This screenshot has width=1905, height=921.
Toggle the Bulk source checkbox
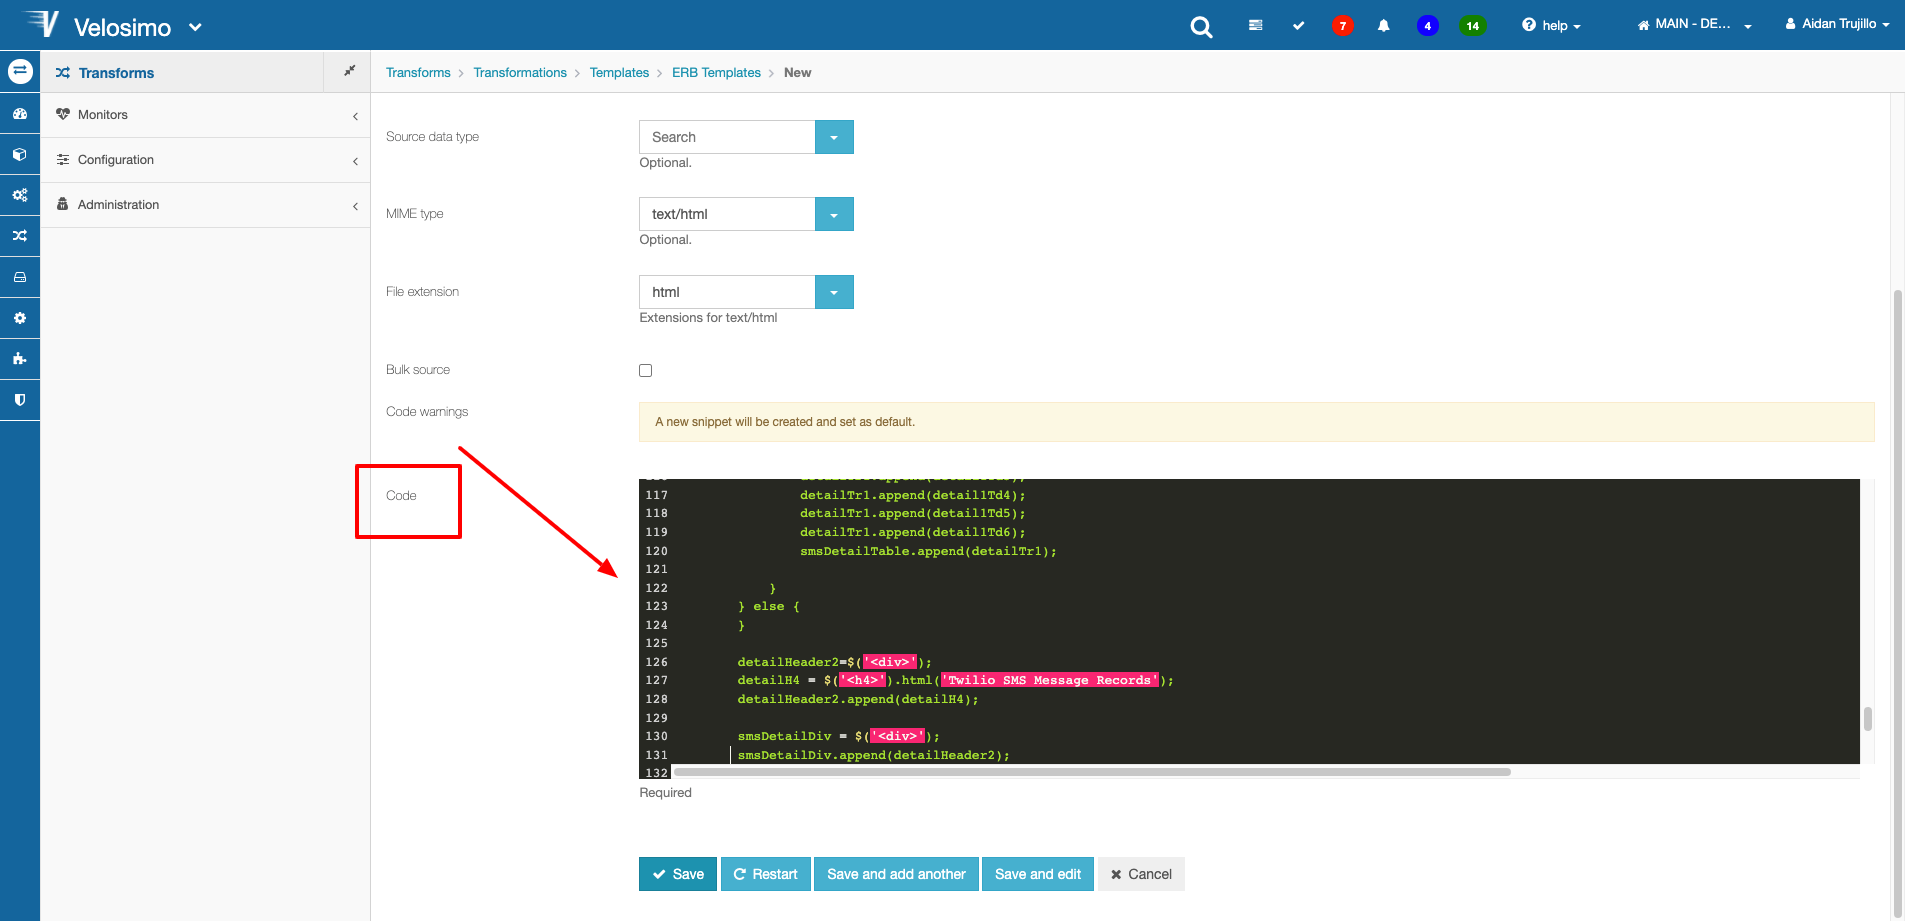[646, 370]
